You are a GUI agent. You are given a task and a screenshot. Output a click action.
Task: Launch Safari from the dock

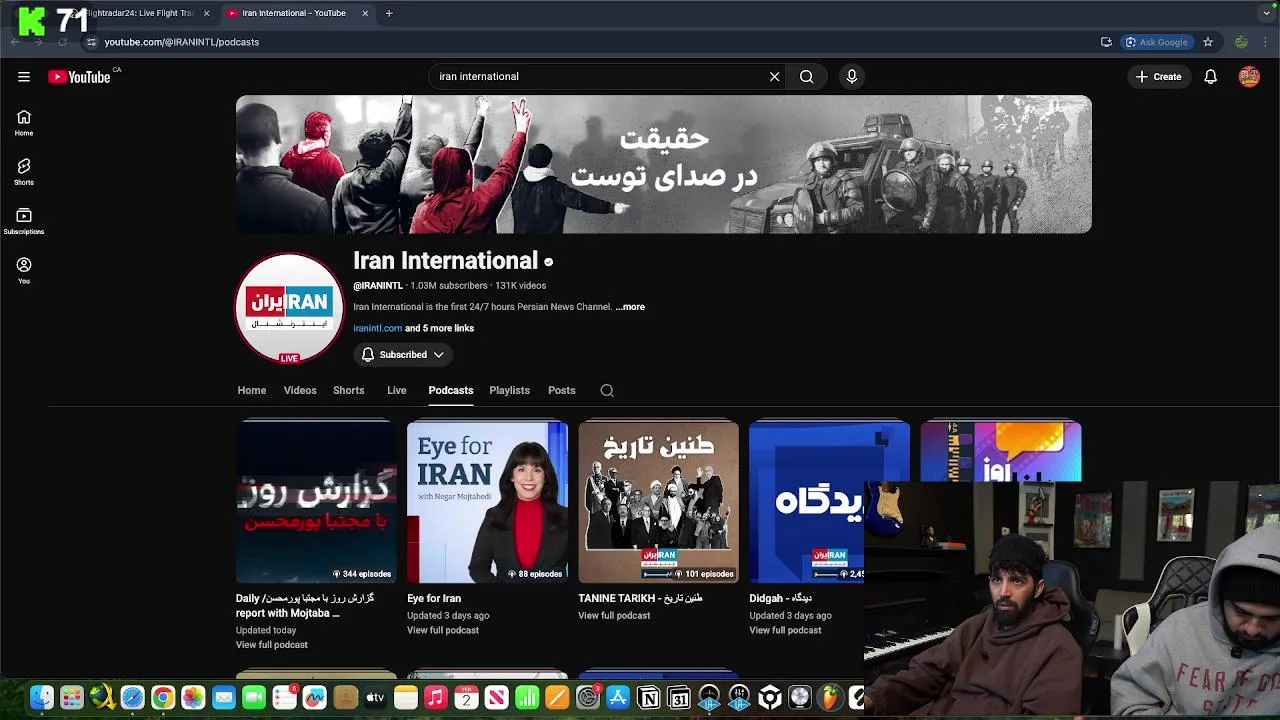point(132,698)
